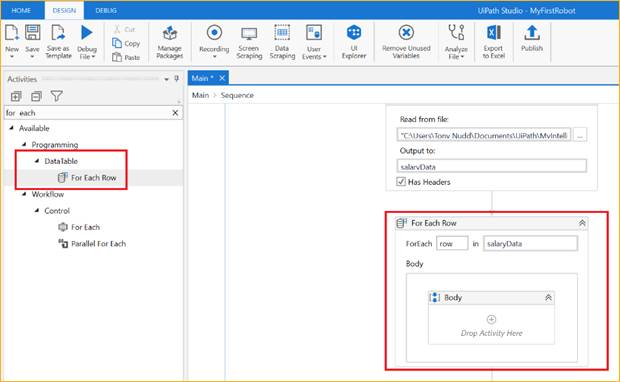Switch to the DEBUG ribbon tab
620x382 pixels.
click(x=106, y=11)
